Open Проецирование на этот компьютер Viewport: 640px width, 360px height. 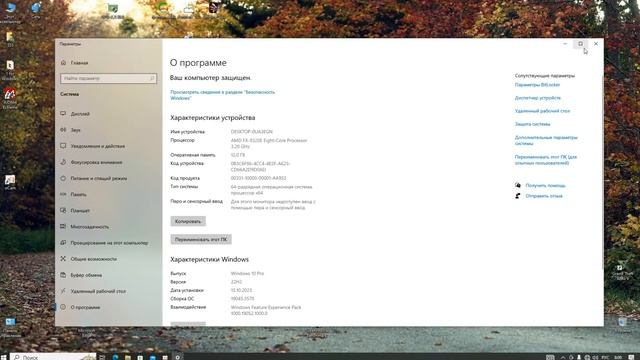[109, 243]
